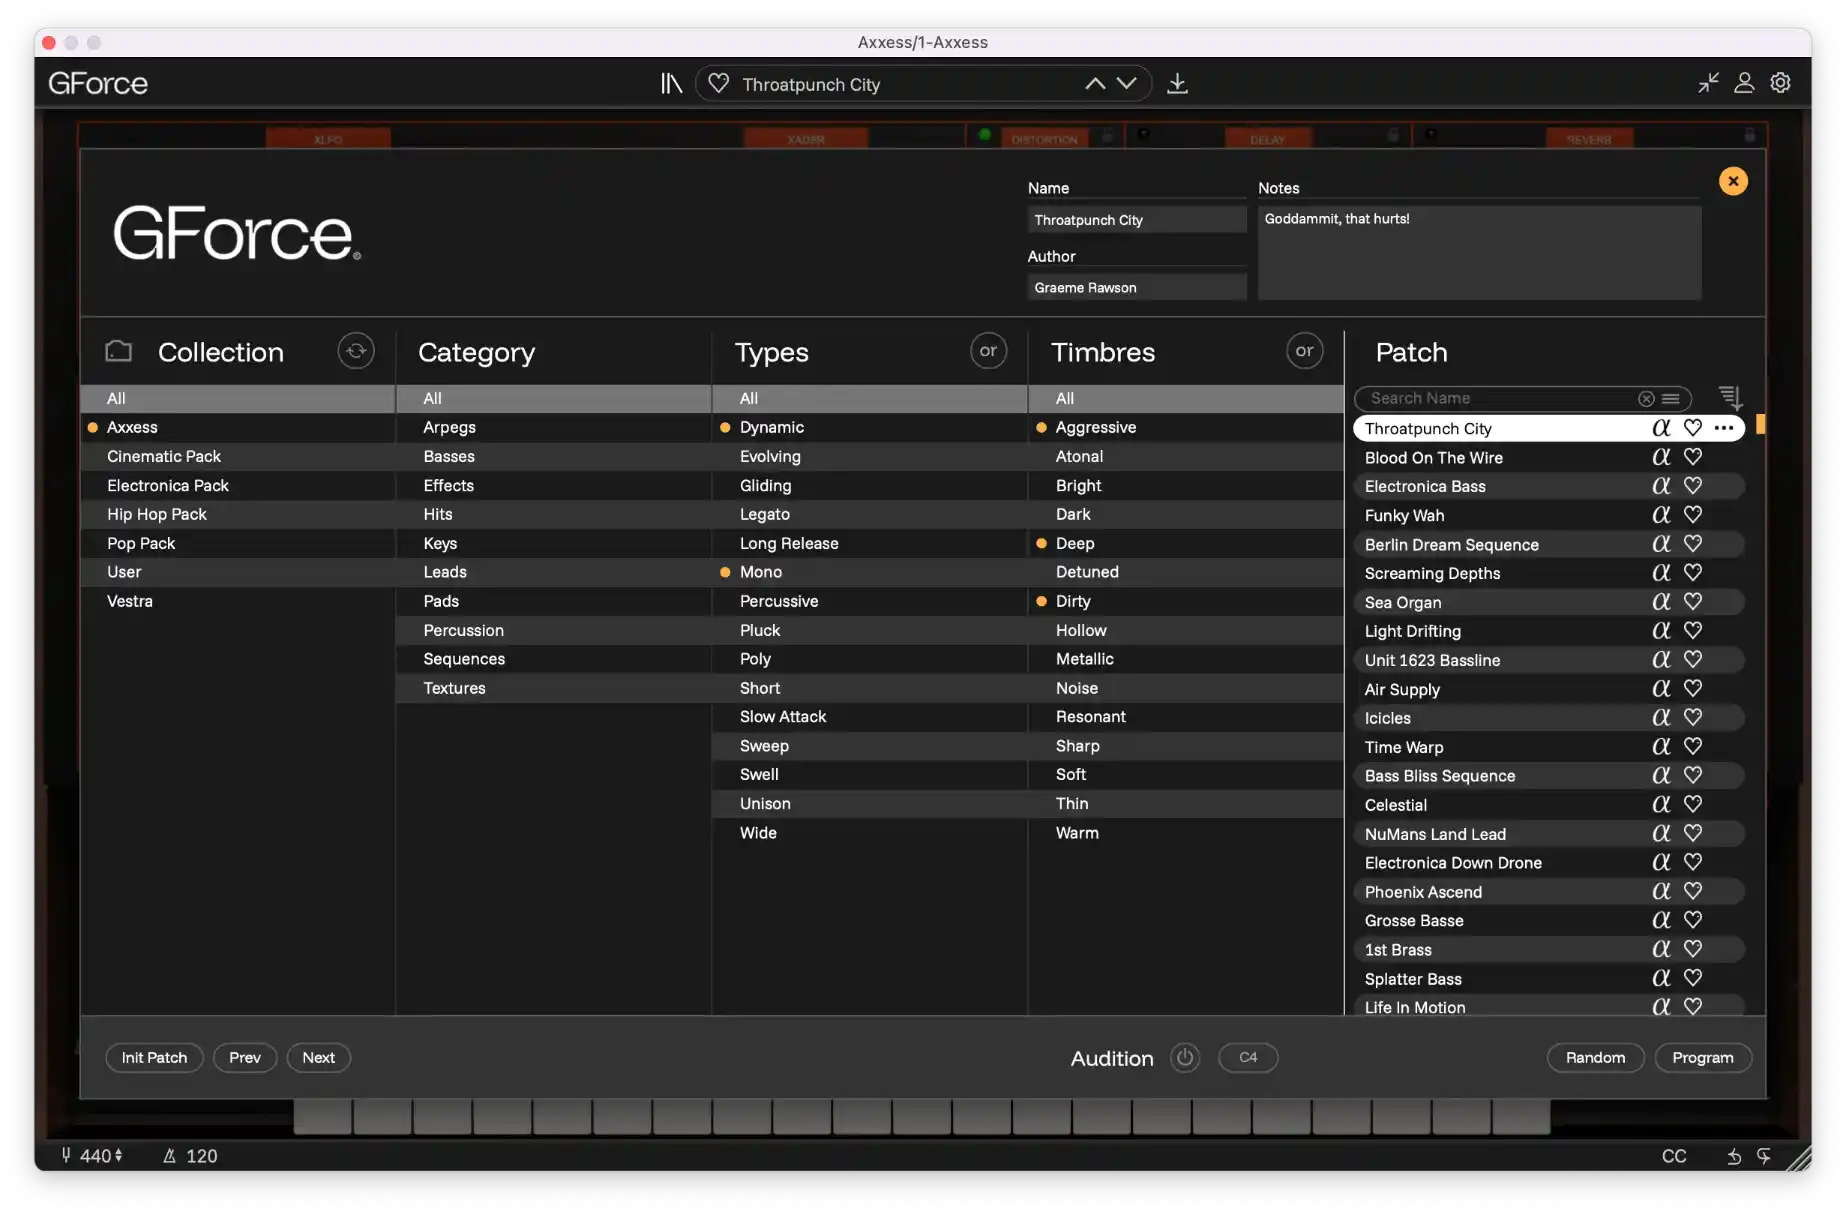Click the redo arrow in the status bar
The image size is (1846, 1212).
(x=1764, y=1156)
